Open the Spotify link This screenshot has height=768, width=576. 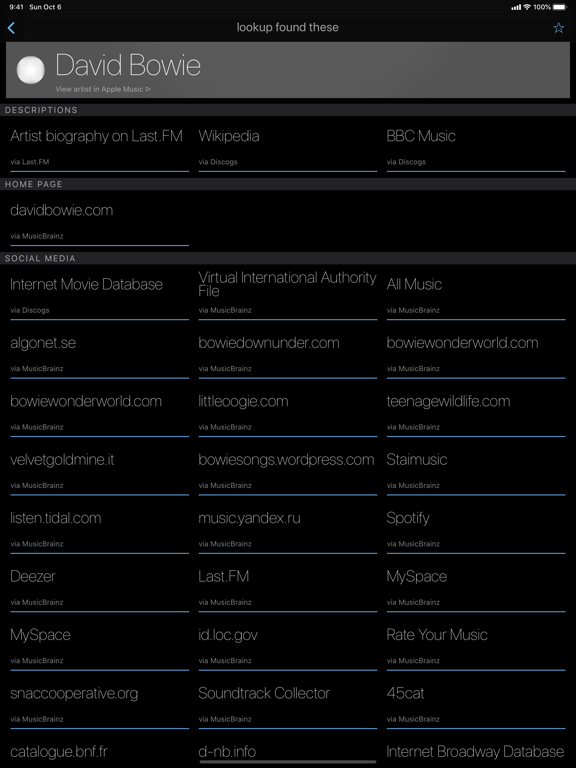[476, 529]
